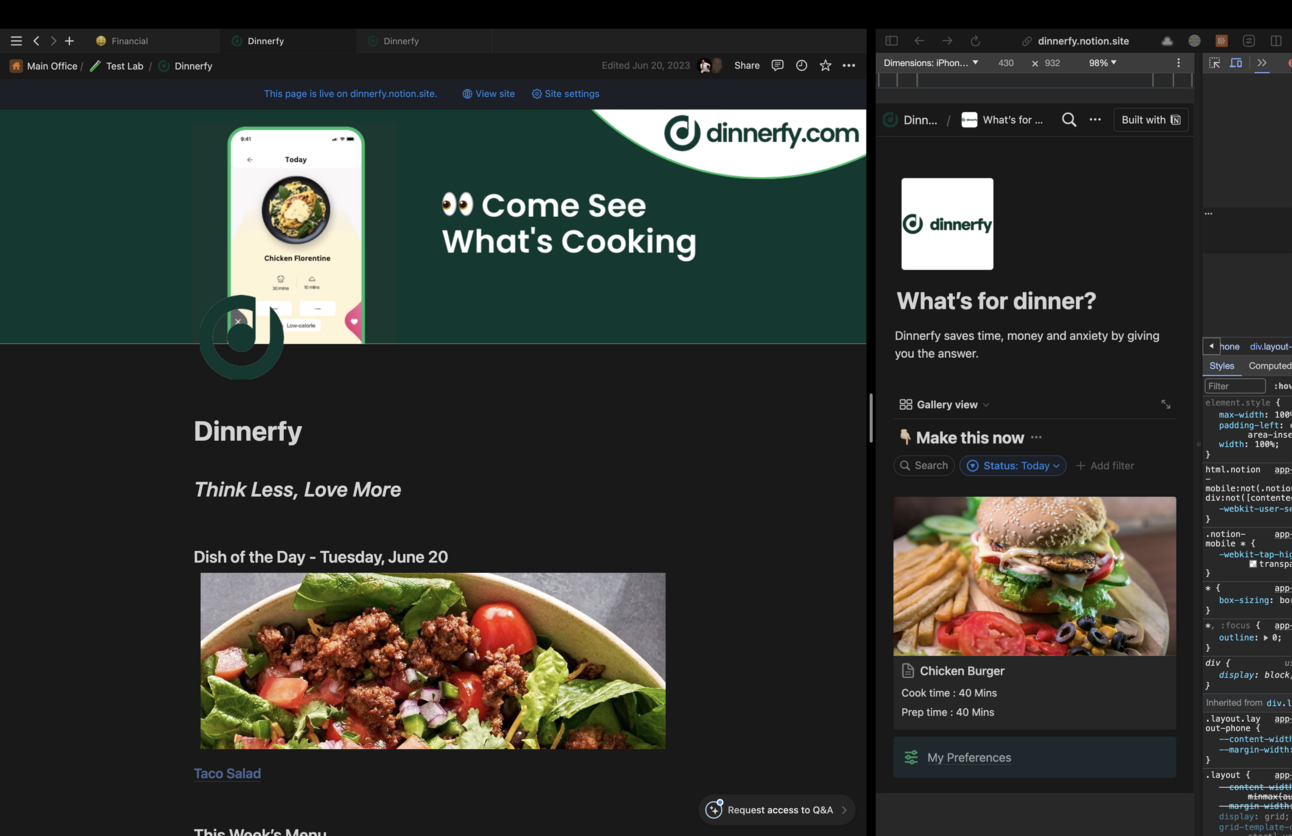
Task: Click the dinnerfy.com cover banner image
Action: click(433, 227)
